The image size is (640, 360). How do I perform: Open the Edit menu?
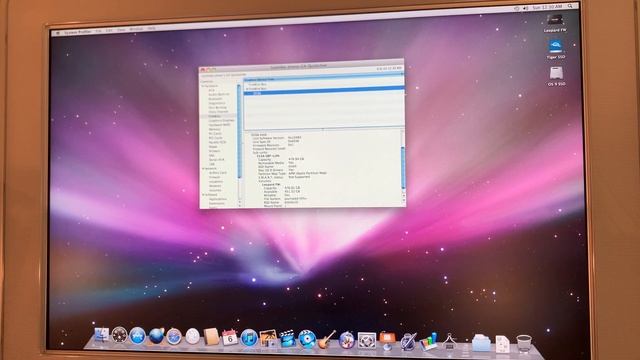coord(109,31)
